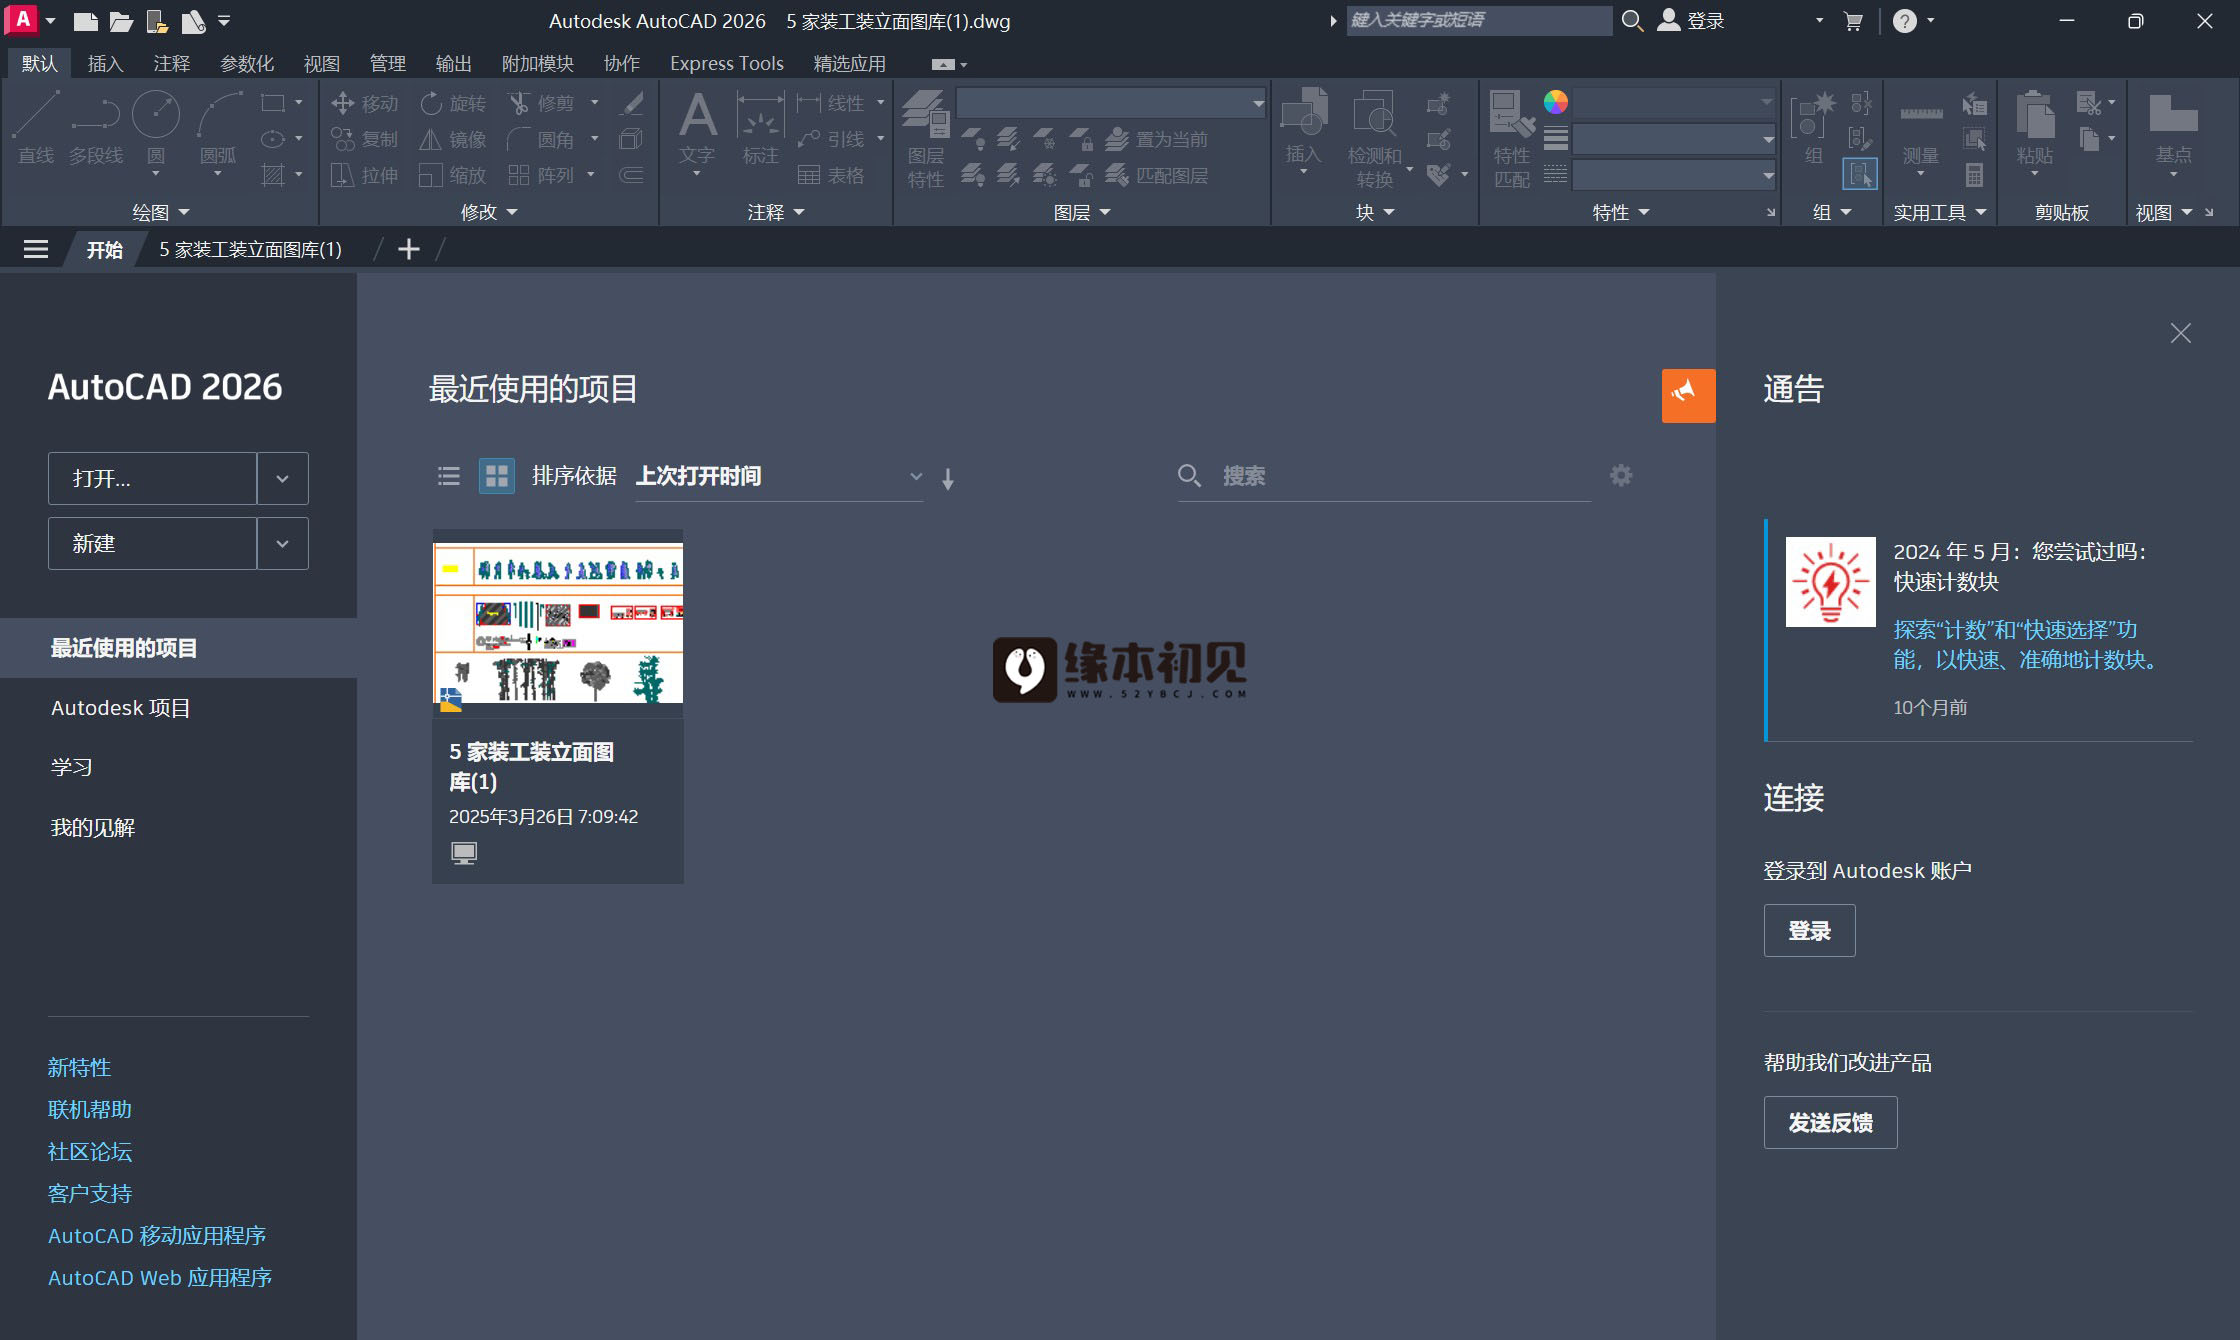Click the Rotate (旋转) tool
The height and width of the screenshot is (1340, 2240).
click(453, 103)
